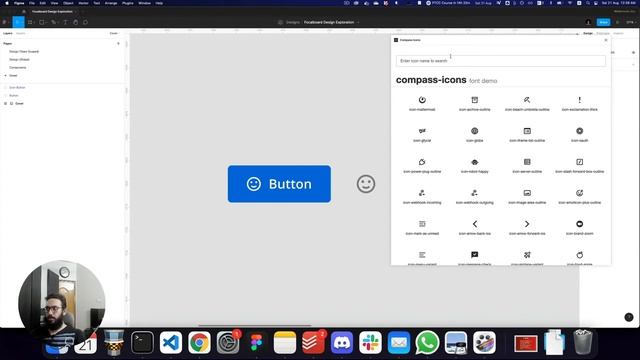Close the Compass Icons plugin window
Viewport: 640px width, 360px height.
(606, 40)
